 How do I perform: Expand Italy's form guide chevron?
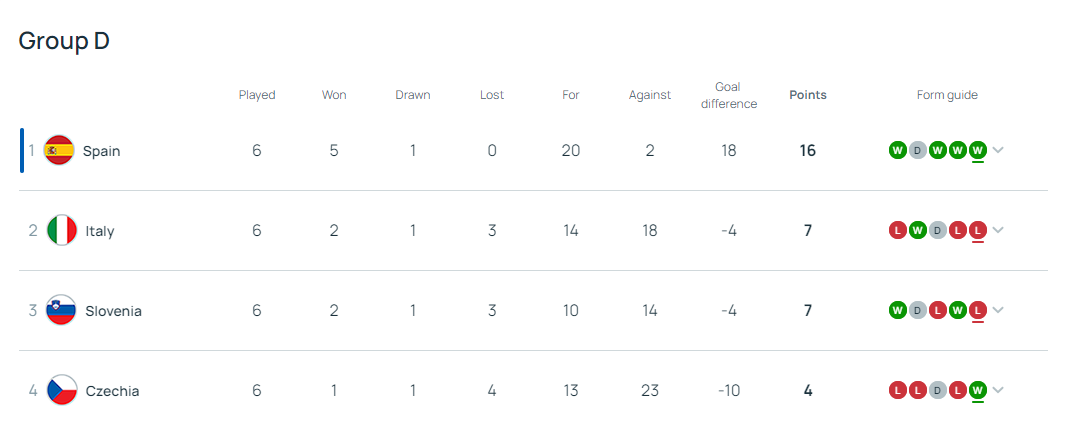tap(998, 230)
